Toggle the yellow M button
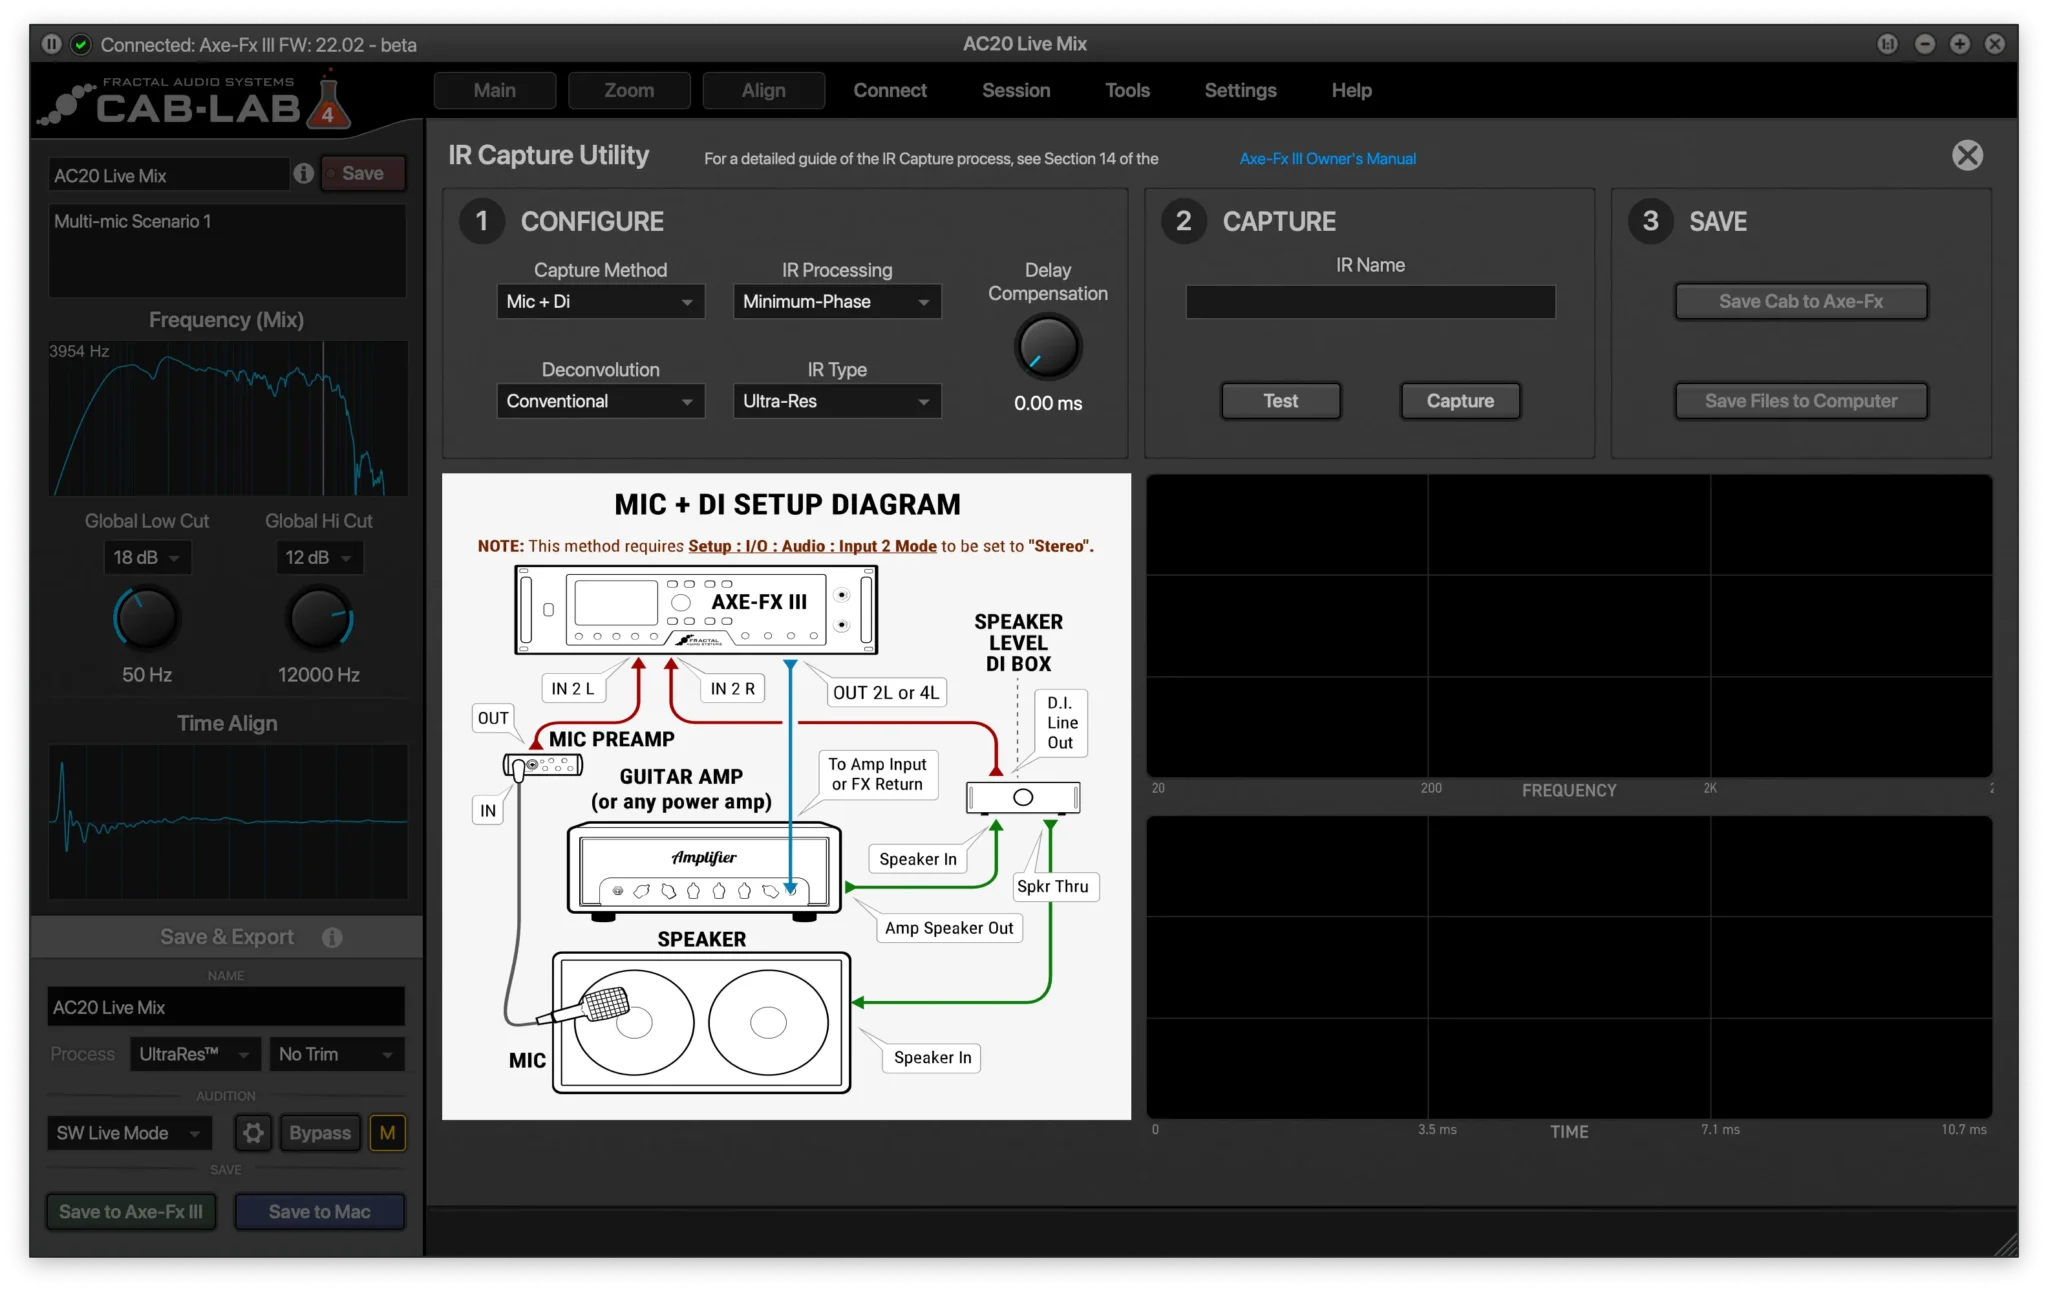The image size is (2048, 1292). (x=387, y=1133)
